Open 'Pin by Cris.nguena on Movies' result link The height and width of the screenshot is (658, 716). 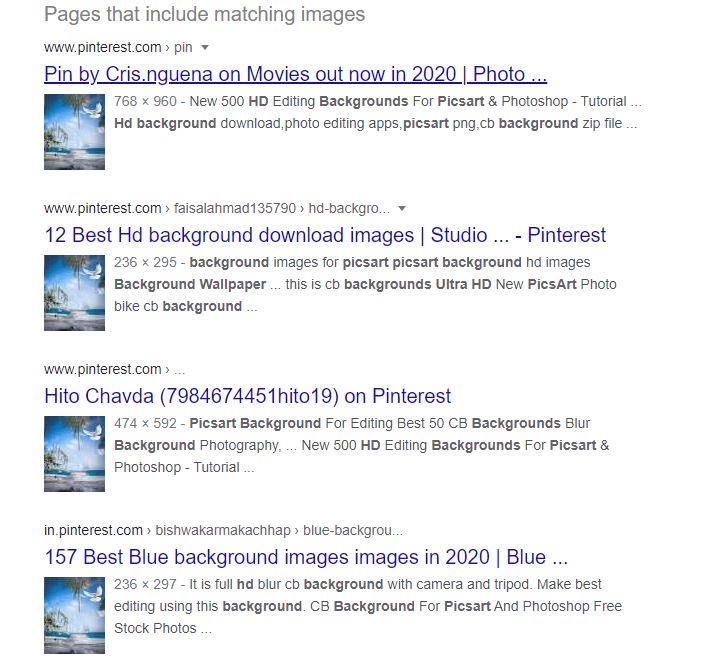[x=295, y=74]
